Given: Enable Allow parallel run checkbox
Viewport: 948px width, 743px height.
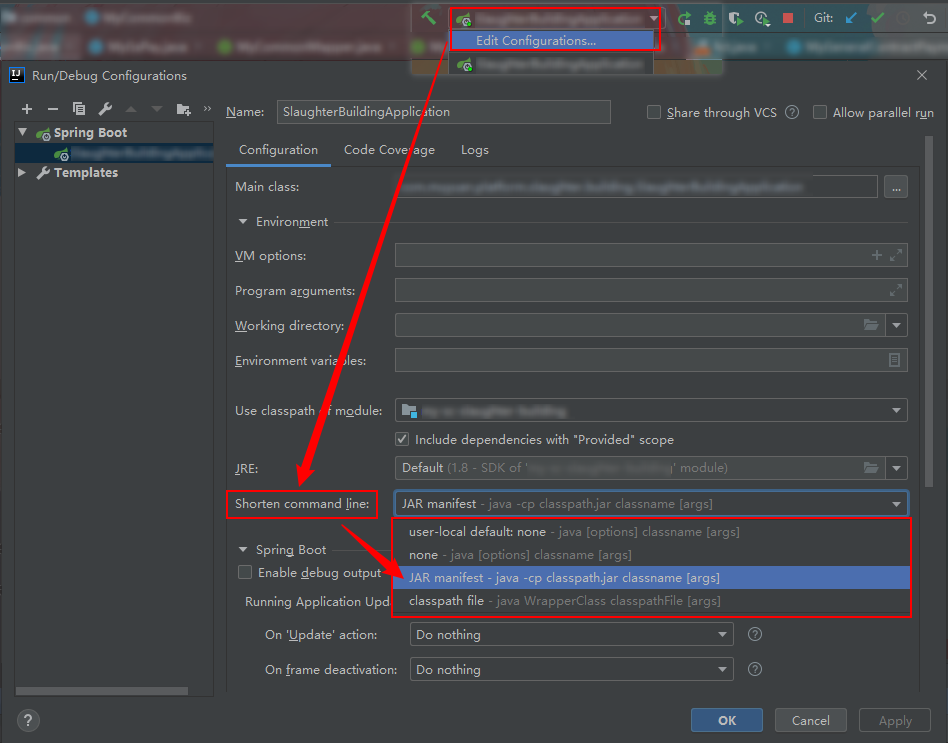Looking at the screenshot, I should [x=819, y=112].
